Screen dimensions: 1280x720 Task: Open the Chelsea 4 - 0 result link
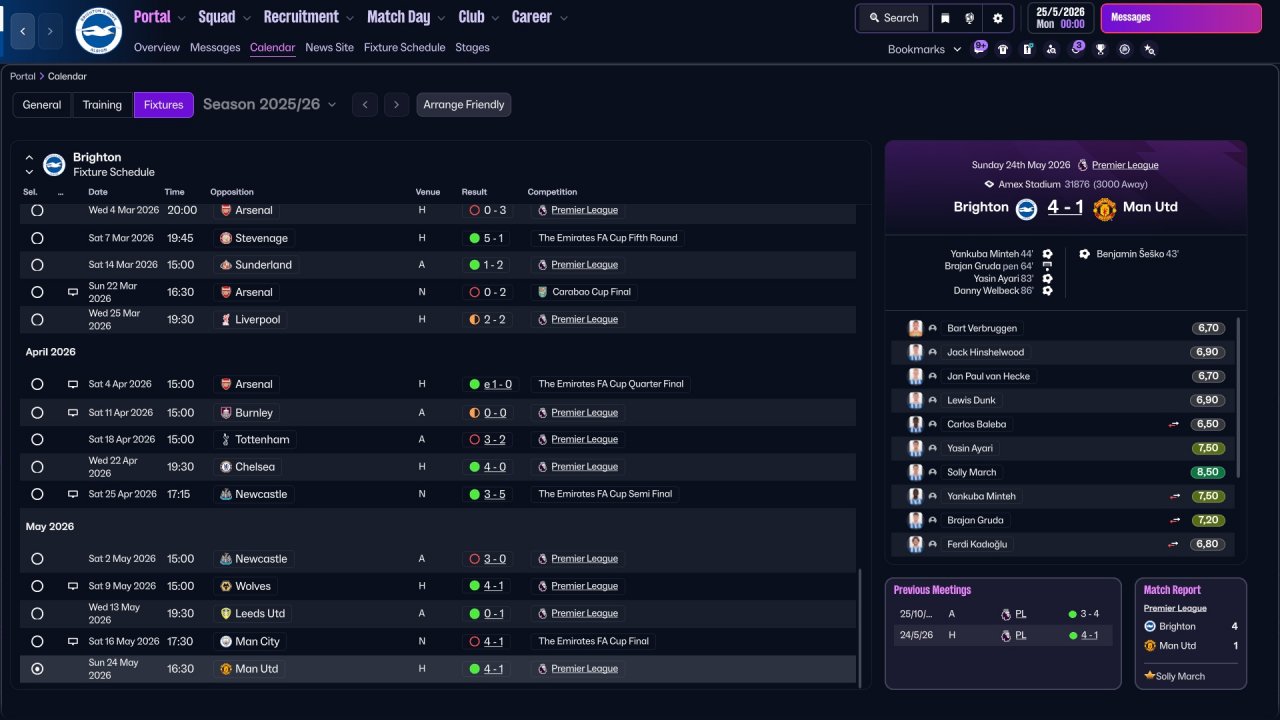click(494, 467)
